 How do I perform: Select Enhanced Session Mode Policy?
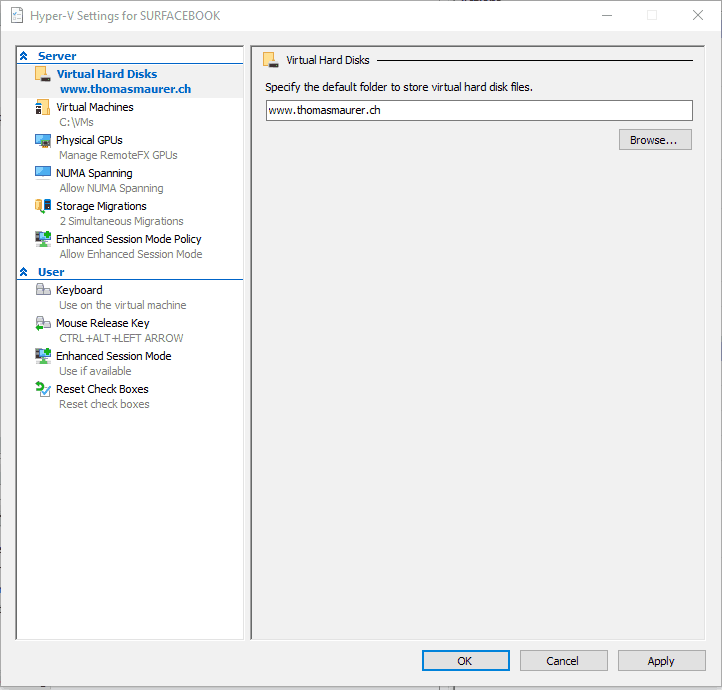click(x=128, y=239)
